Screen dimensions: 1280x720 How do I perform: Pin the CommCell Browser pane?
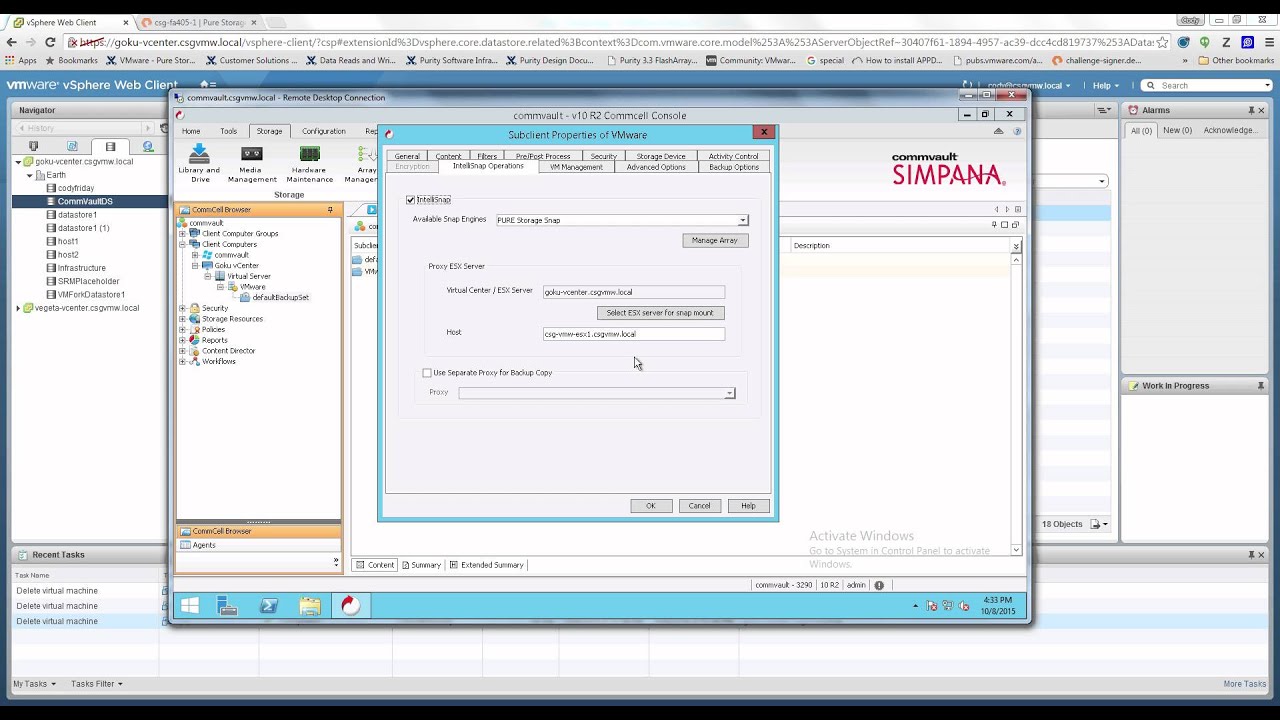(x=330, y=210)
